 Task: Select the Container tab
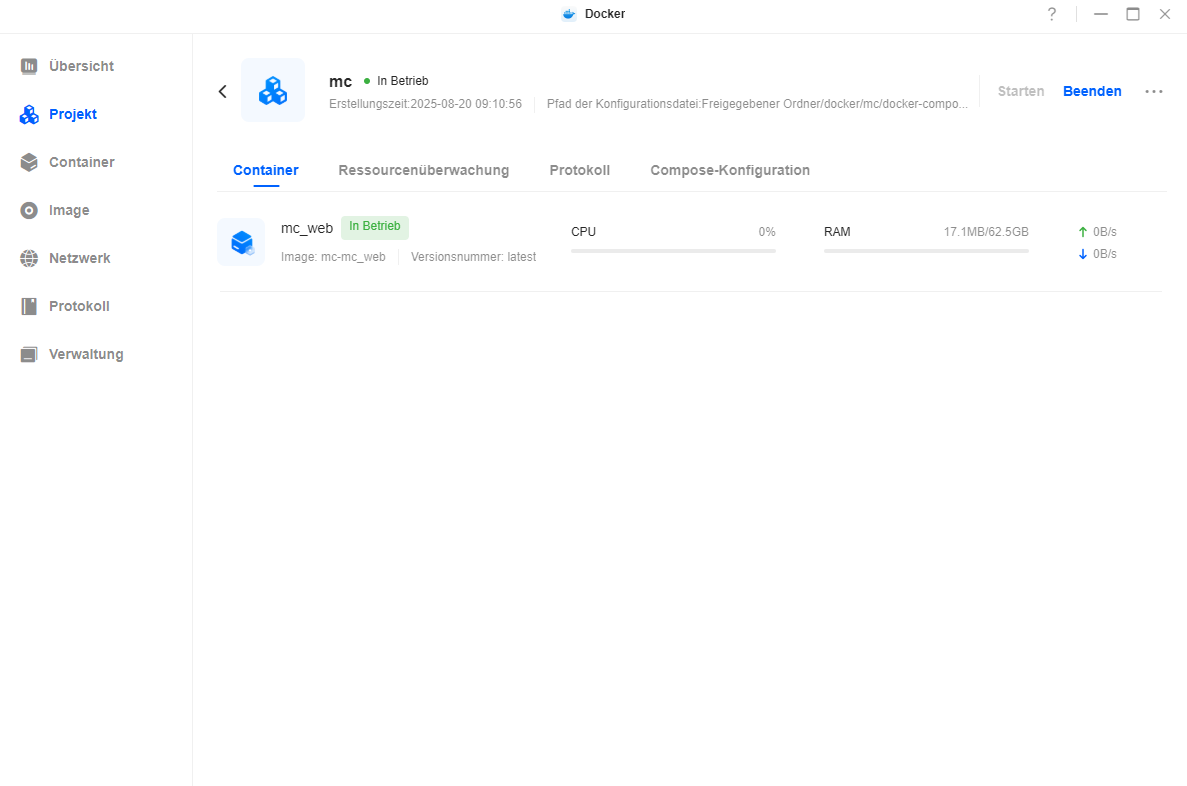(265, 170)
